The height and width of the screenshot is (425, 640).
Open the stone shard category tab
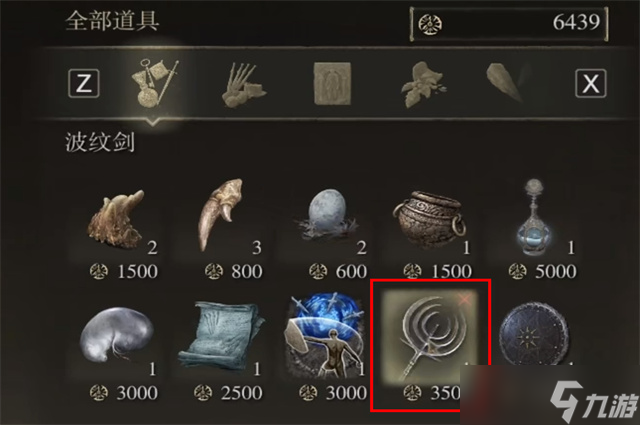coord(507,83)
